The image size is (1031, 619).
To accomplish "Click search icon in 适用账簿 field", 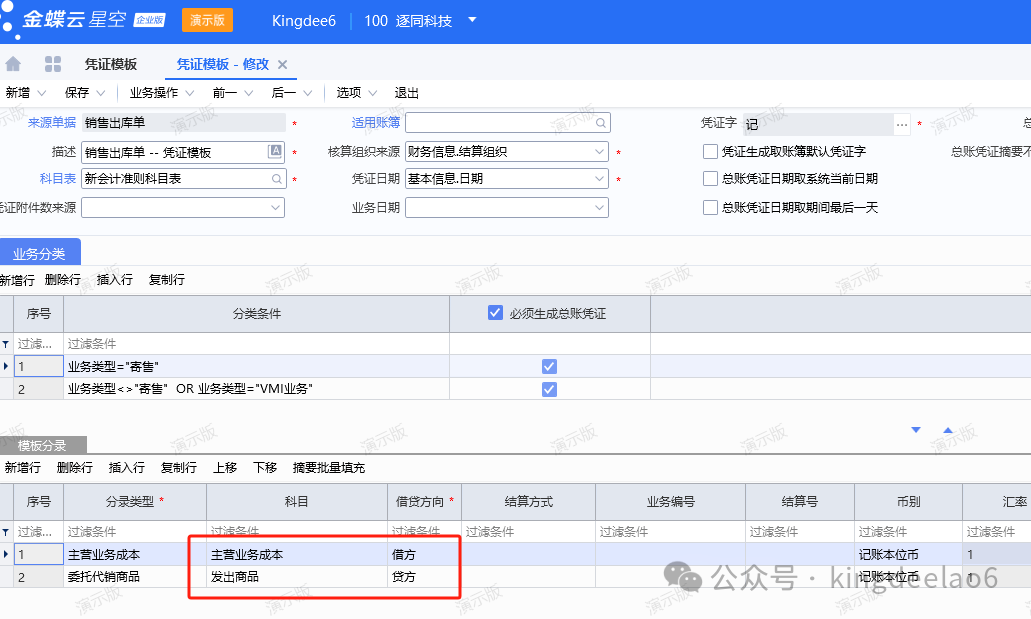I will coord(600,123).
